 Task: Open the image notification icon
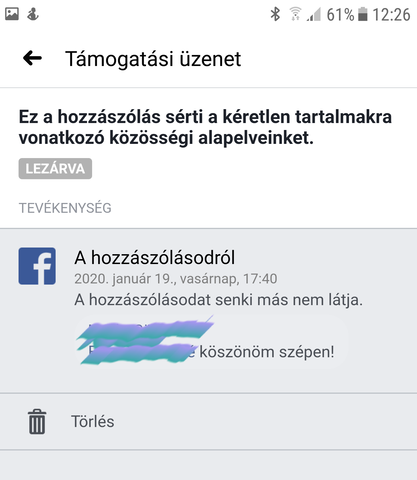tap(12, 14)
